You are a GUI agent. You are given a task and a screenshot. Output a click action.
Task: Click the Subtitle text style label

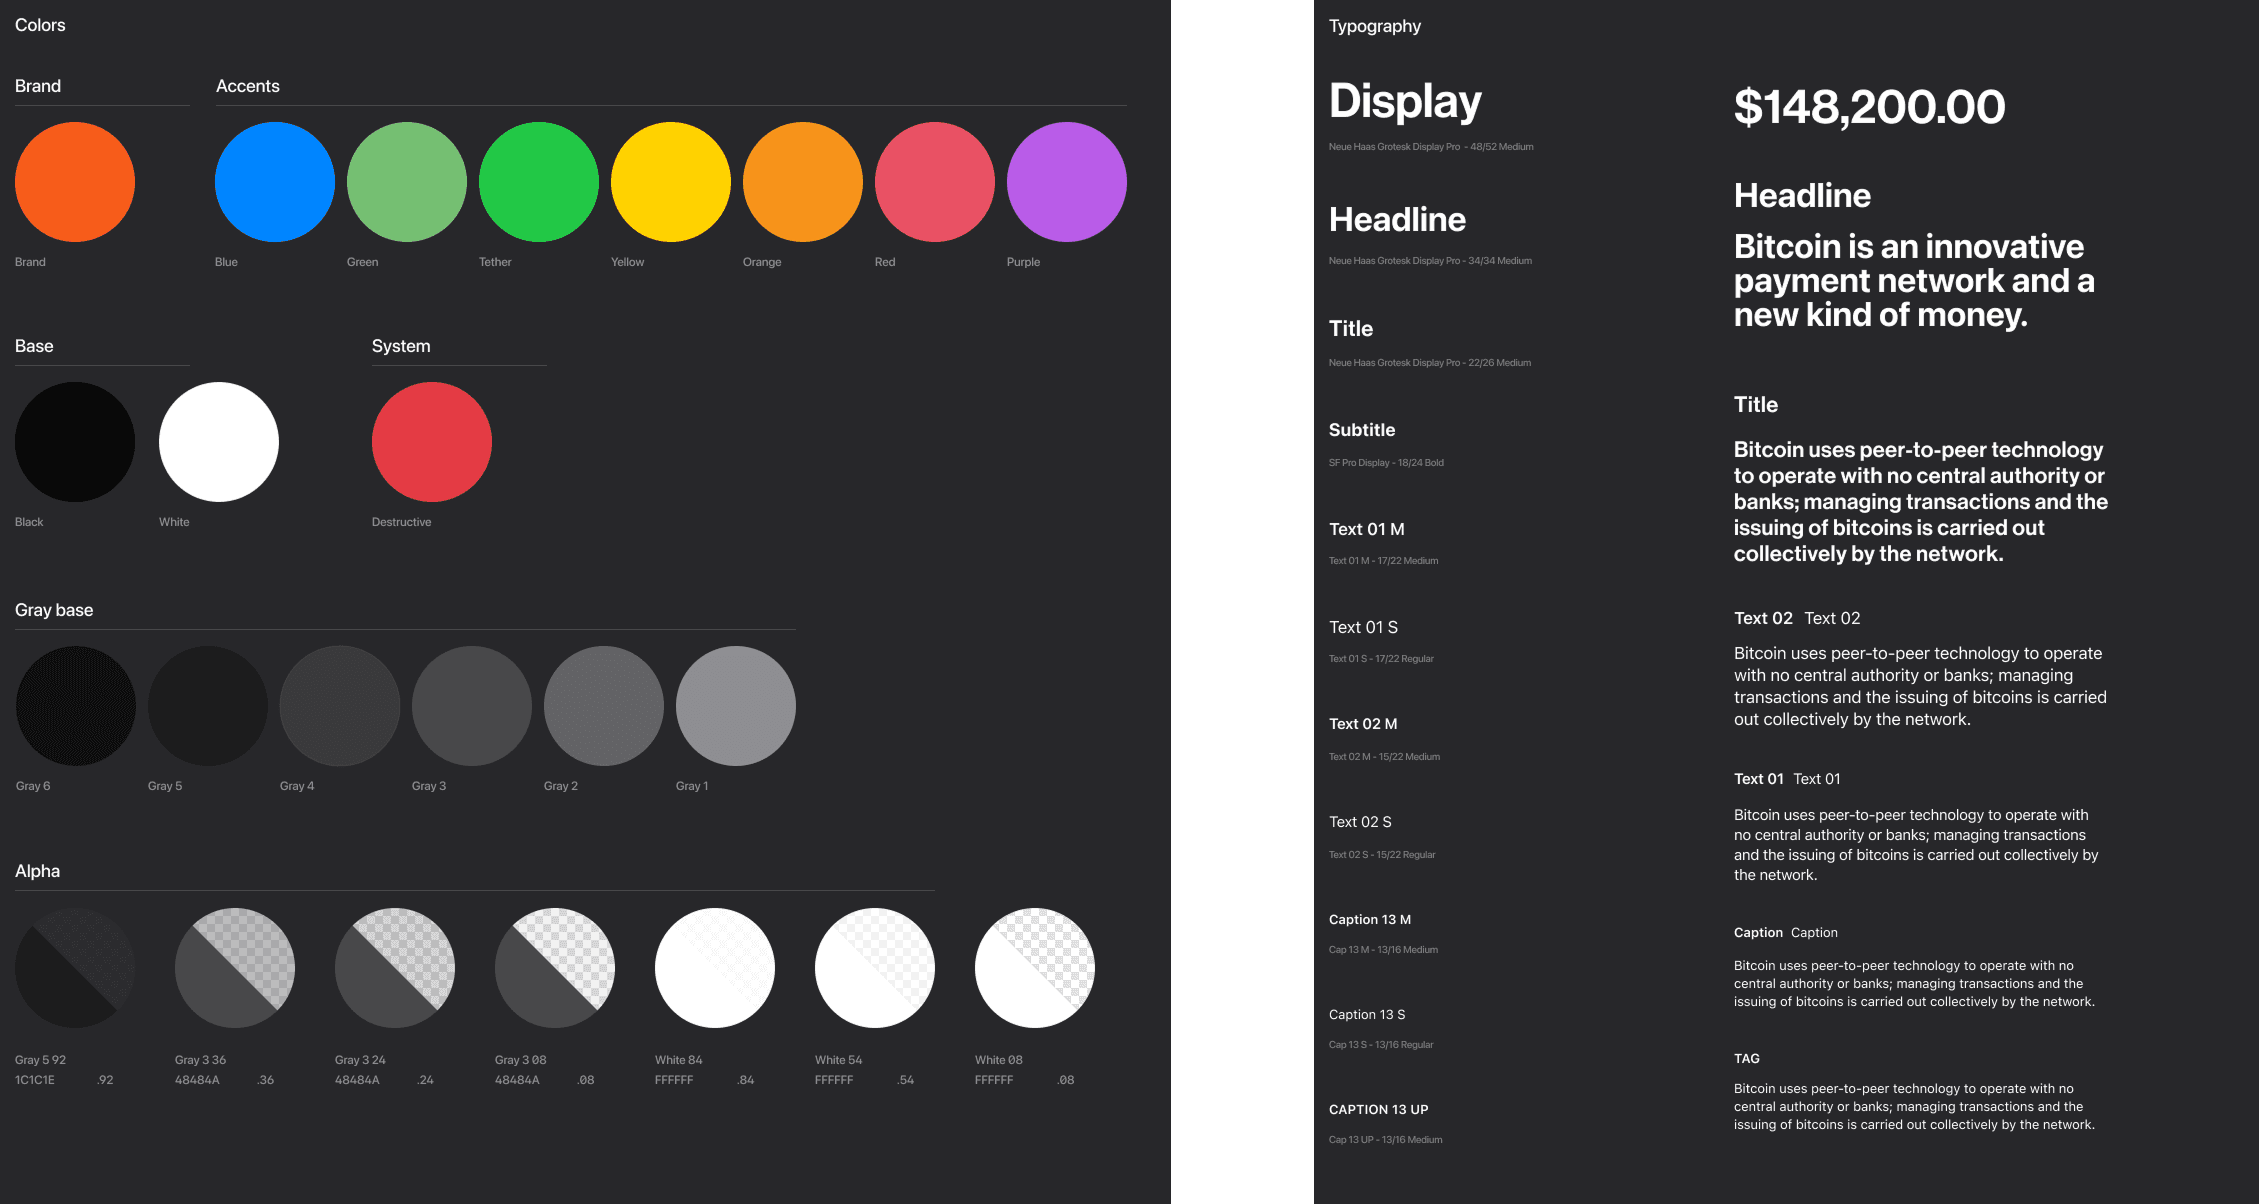tap(1362, 430)
